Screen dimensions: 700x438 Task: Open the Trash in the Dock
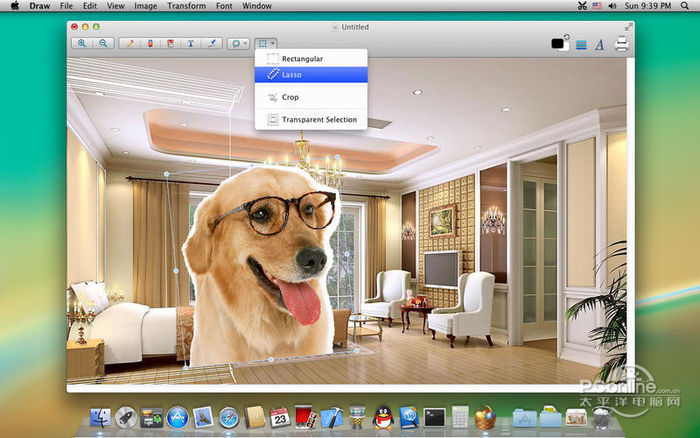tap(602, 418)
